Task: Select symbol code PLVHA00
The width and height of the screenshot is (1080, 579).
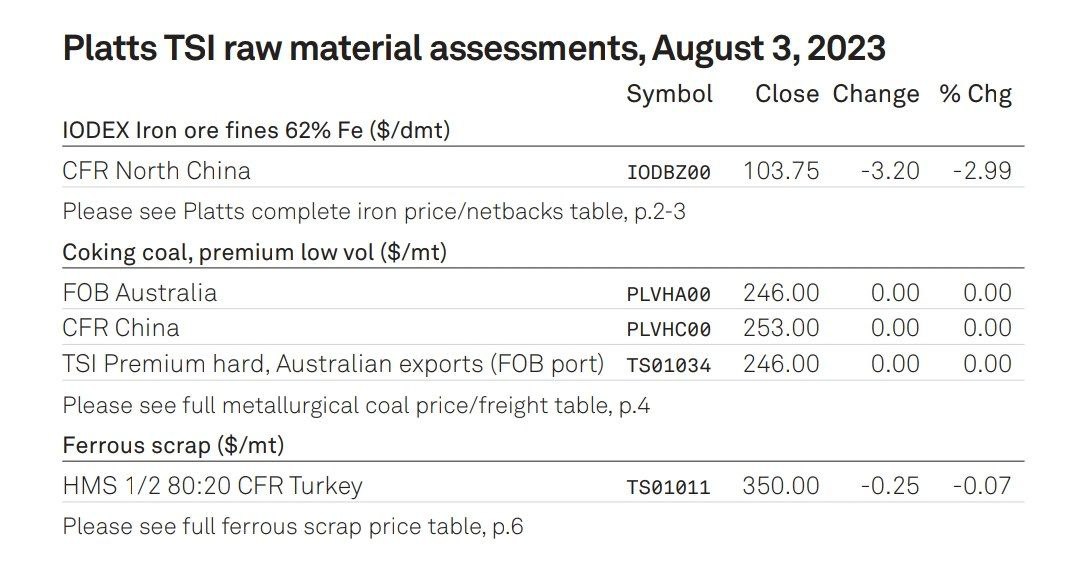Action: coord(668,295)
